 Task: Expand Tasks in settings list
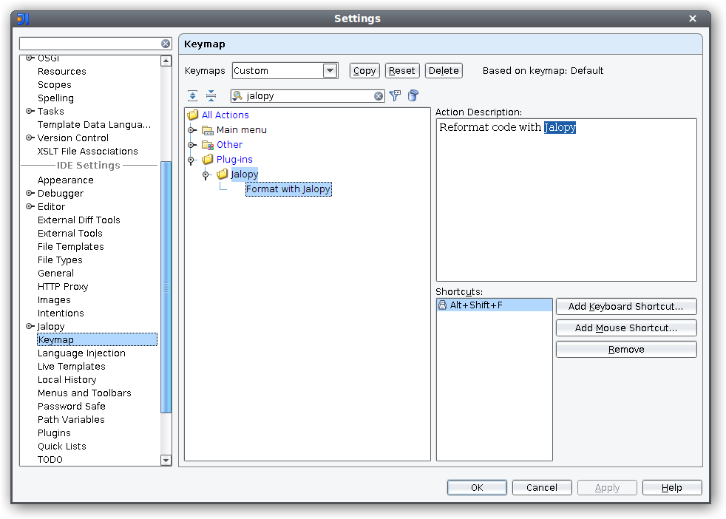click(30, 111)
